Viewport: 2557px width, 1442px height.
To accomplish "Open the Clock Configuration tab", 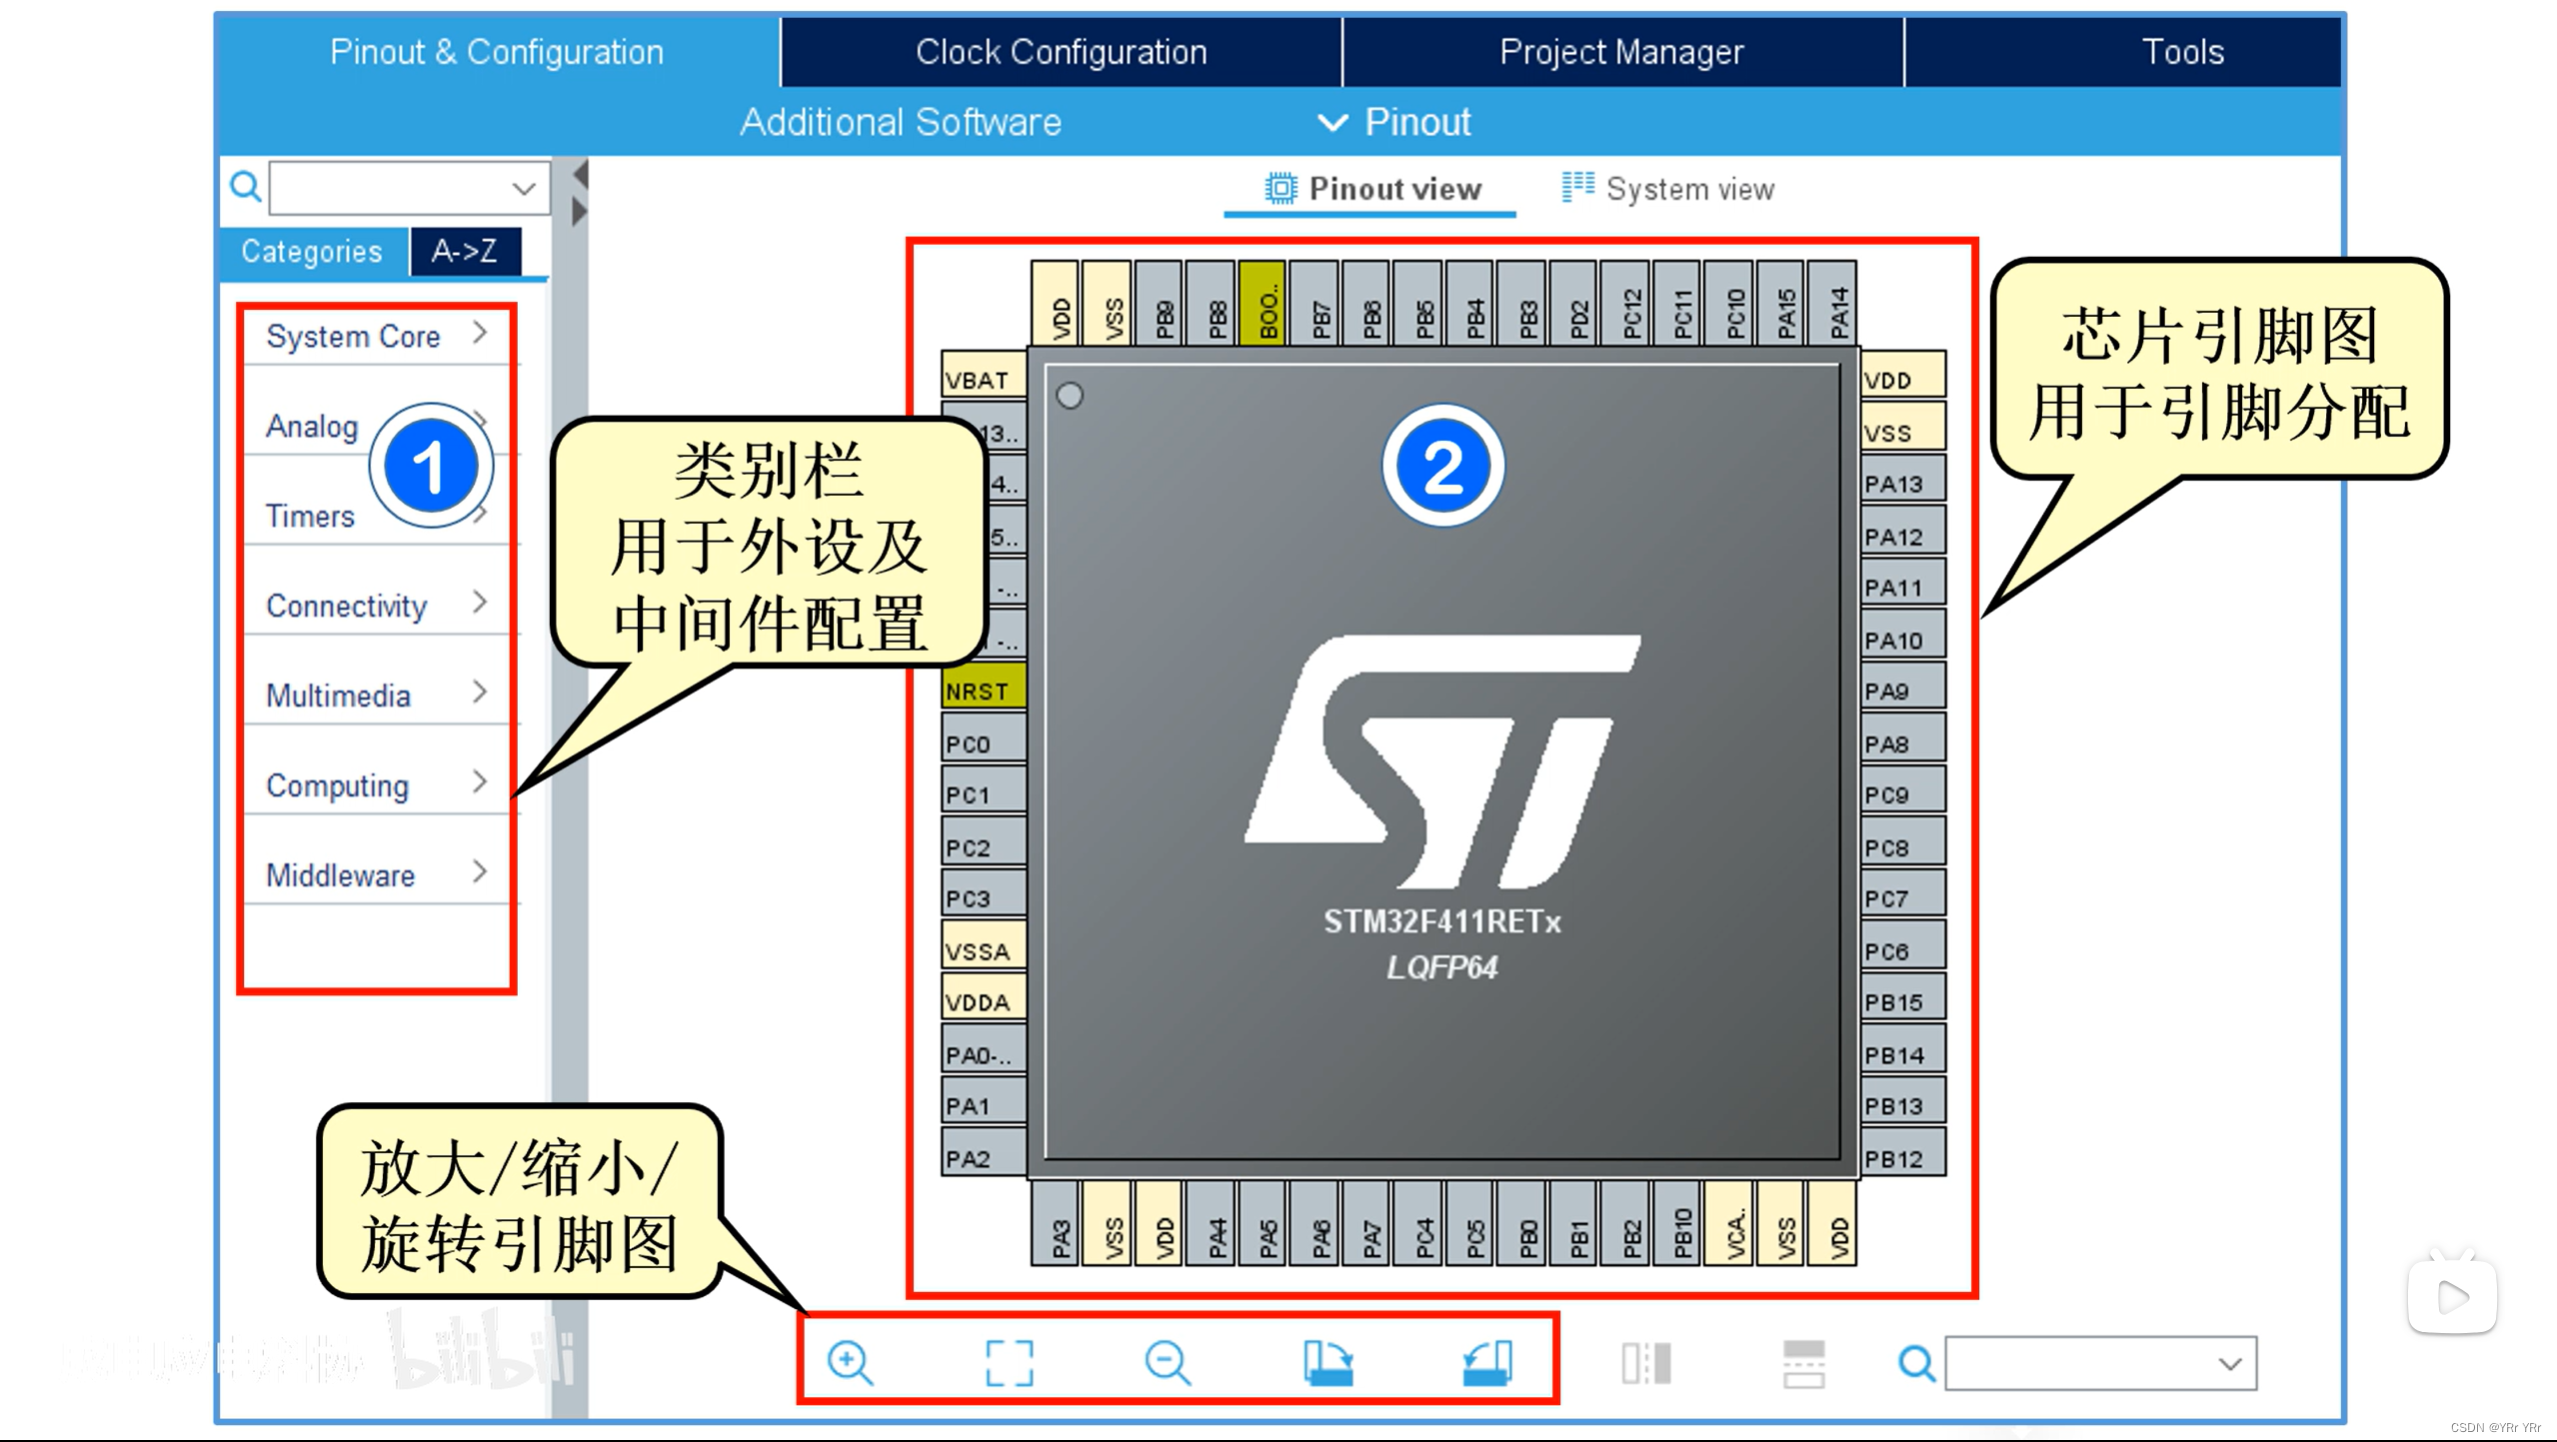I will 1061,52.
